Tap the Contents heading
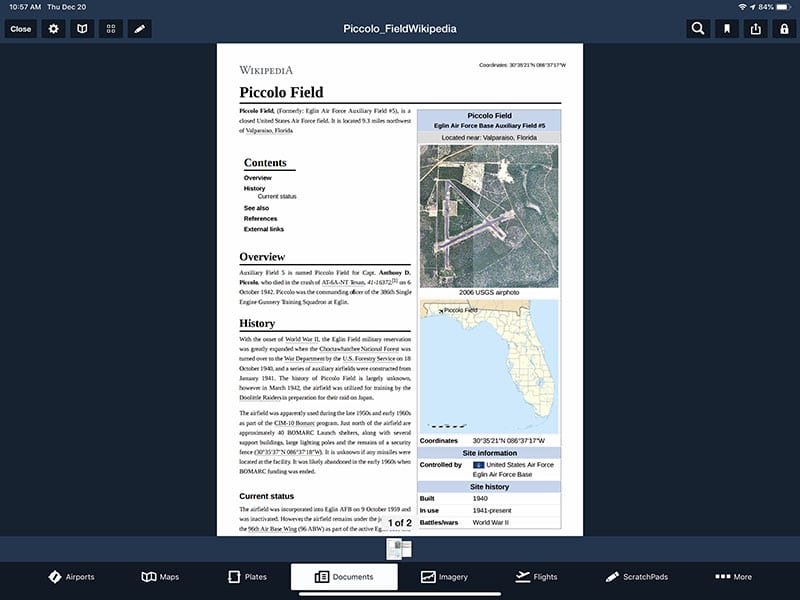 (x=265, y=163)
